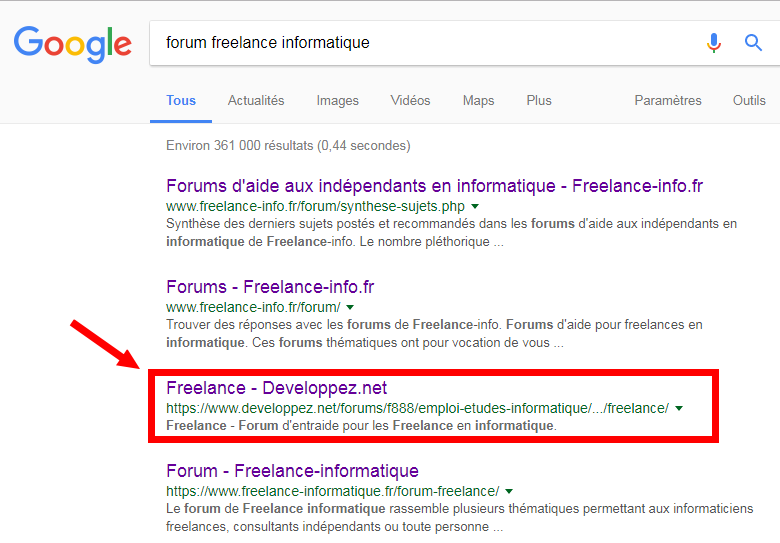
Task: Click the Google logo
Action: tap(73, 44)
